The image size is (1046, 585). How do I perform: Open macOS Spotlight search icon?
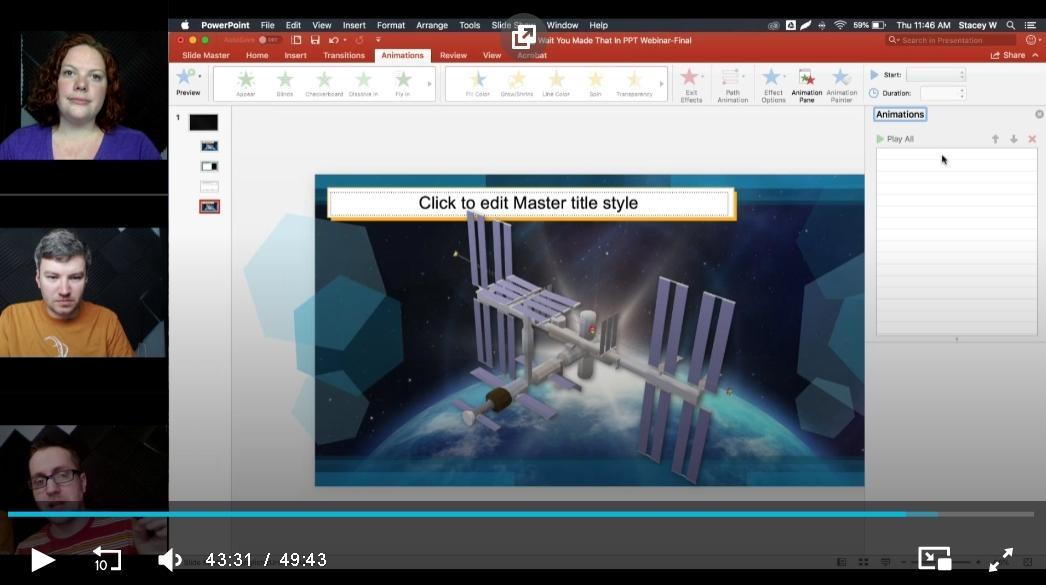tap(1011, 25)
